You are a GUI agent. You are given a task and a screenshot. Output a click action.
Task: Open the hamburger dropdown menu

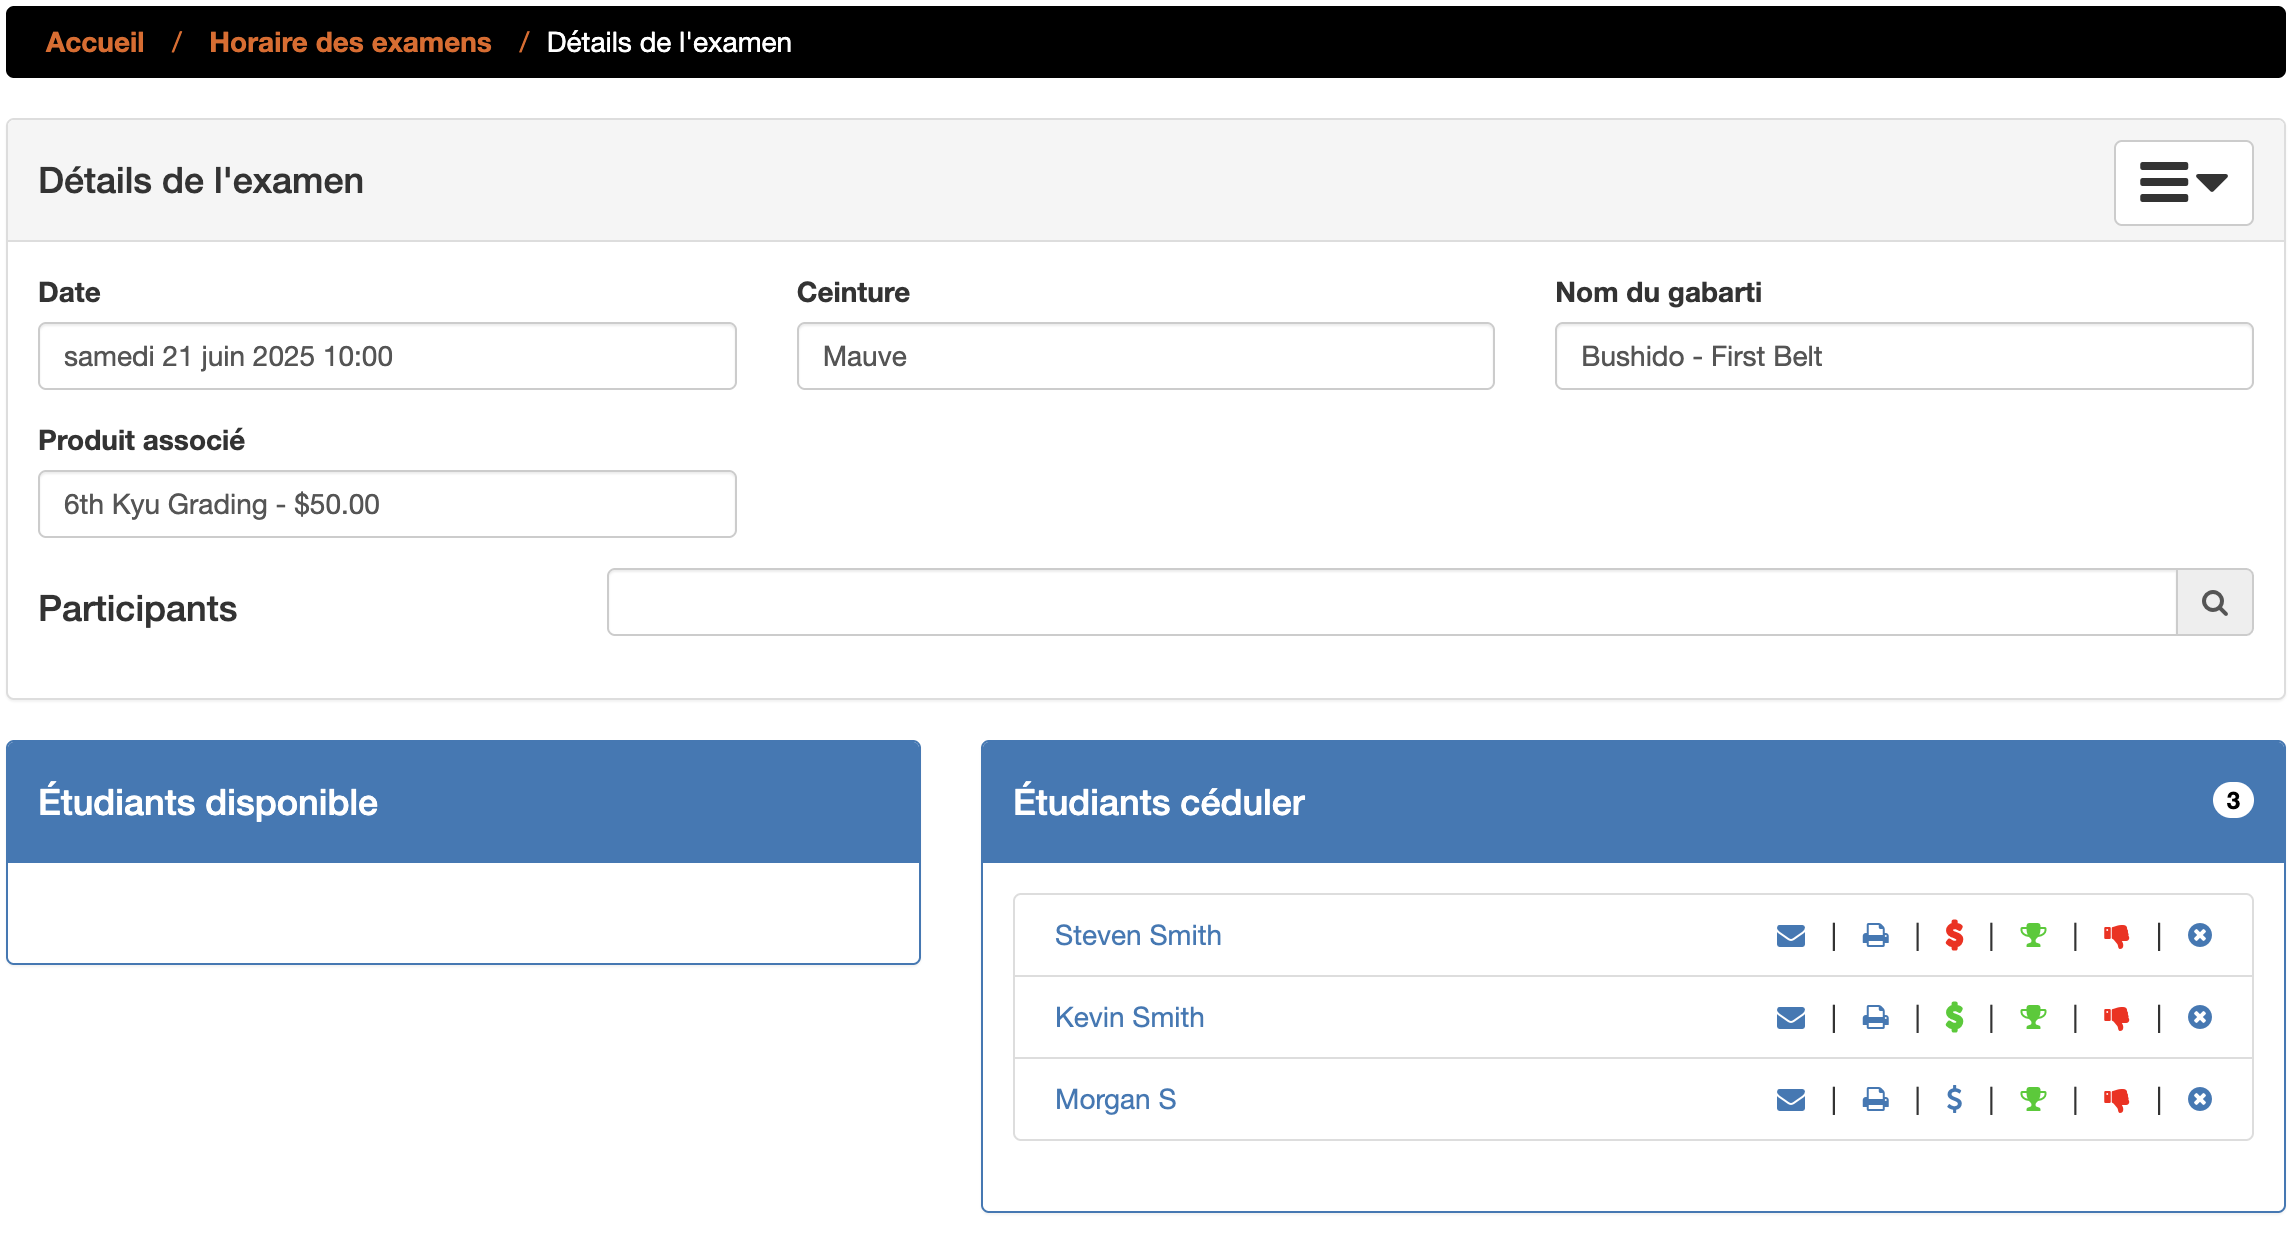(x=2182, y=182)
